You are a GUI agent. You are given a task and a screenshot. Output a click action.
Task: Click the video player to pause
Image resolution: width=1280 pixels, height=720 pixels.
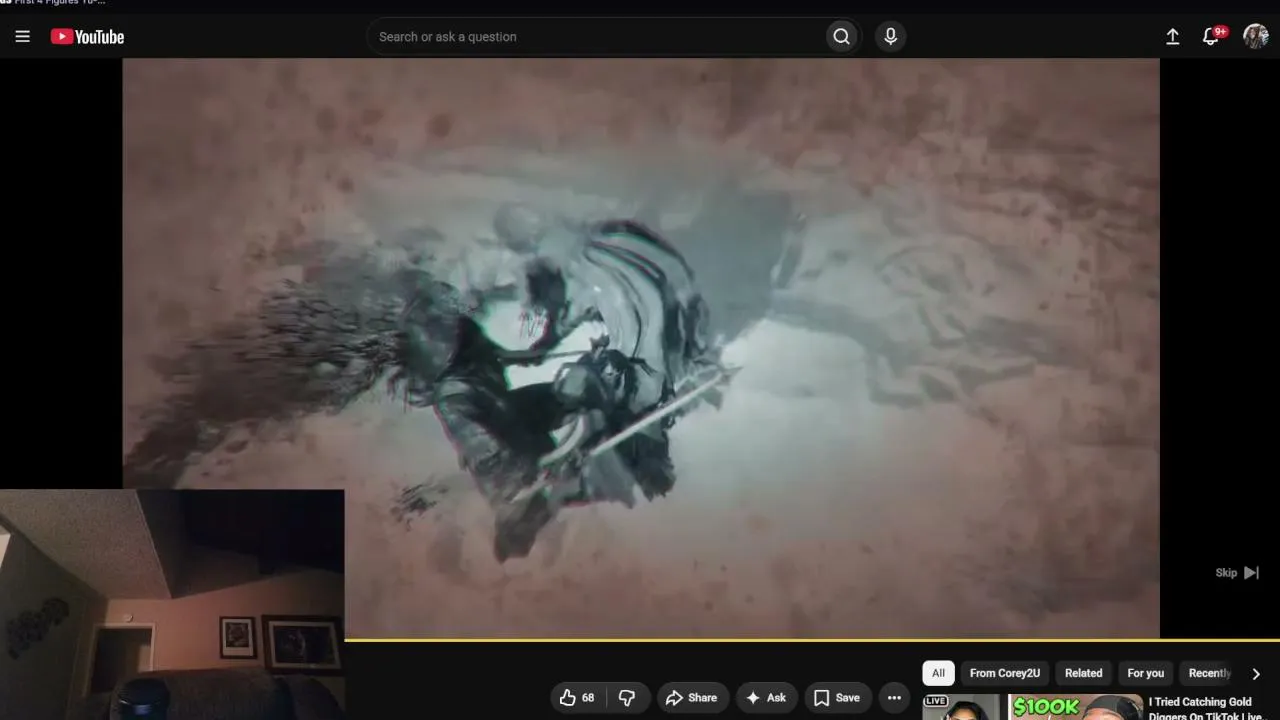tap(640, 348)
